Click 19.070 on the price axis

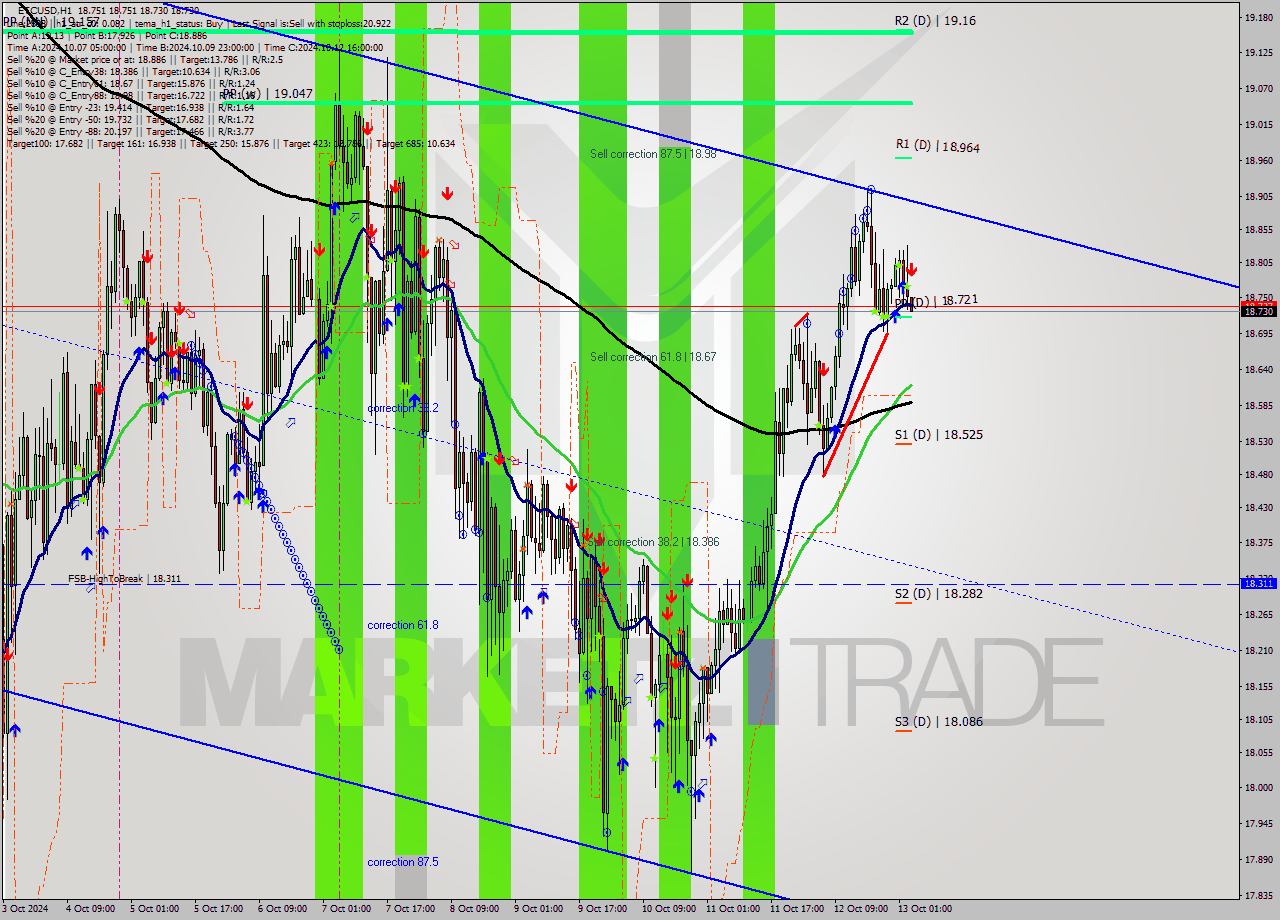(1258, 89)
